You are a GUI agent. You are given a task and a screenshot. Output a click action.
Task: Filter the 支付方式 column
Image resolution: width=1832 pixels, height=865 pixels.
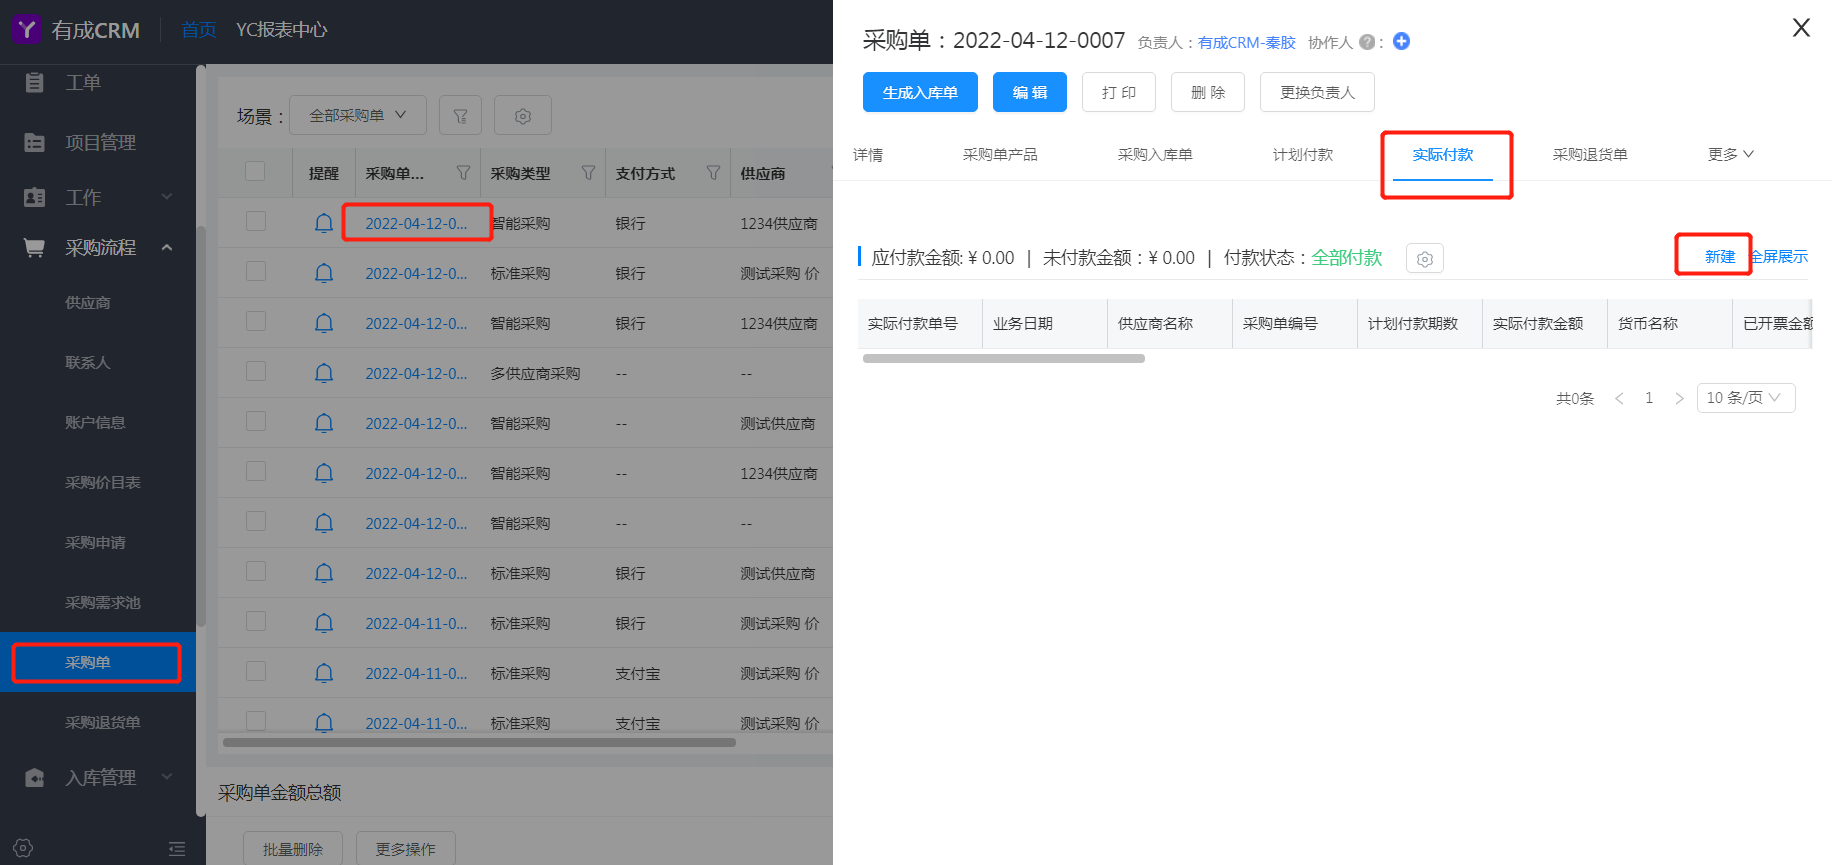coord(713,173)
